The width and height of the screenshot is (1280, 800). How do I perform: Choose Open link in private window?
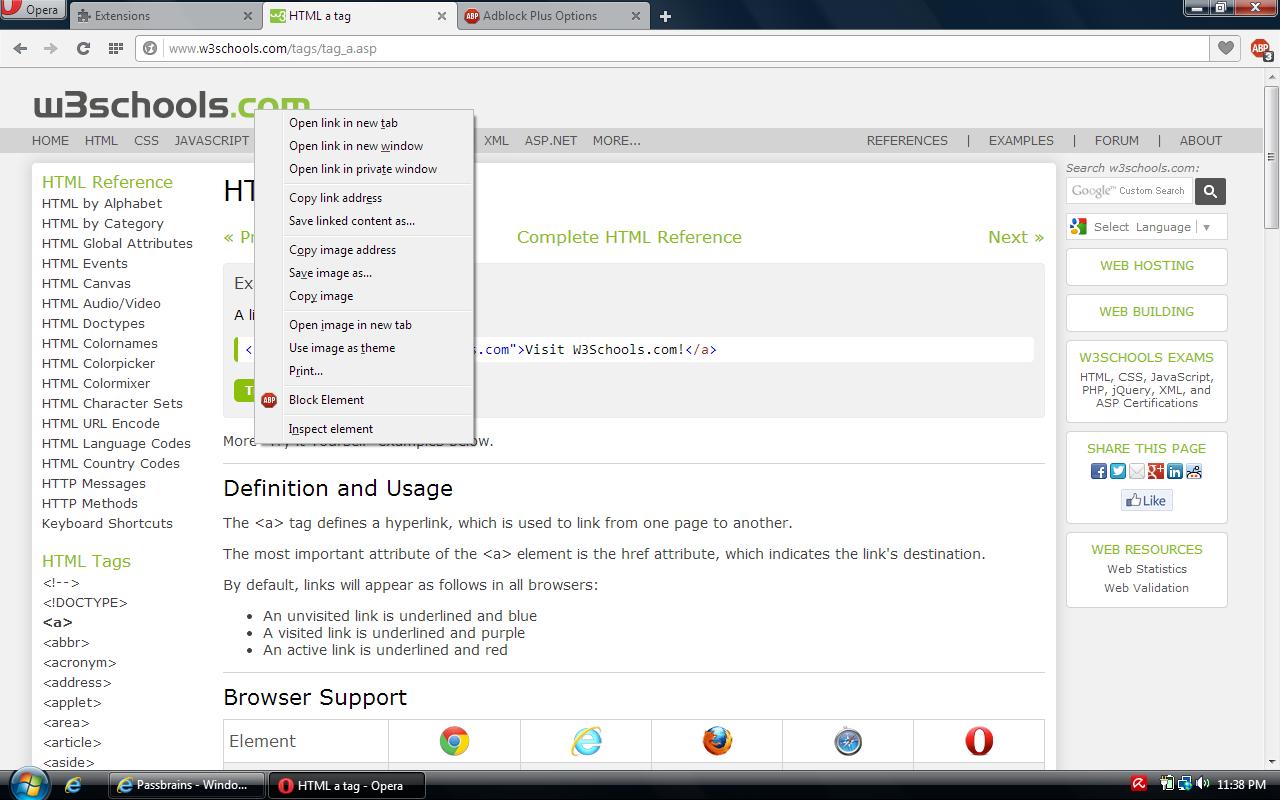364,169
